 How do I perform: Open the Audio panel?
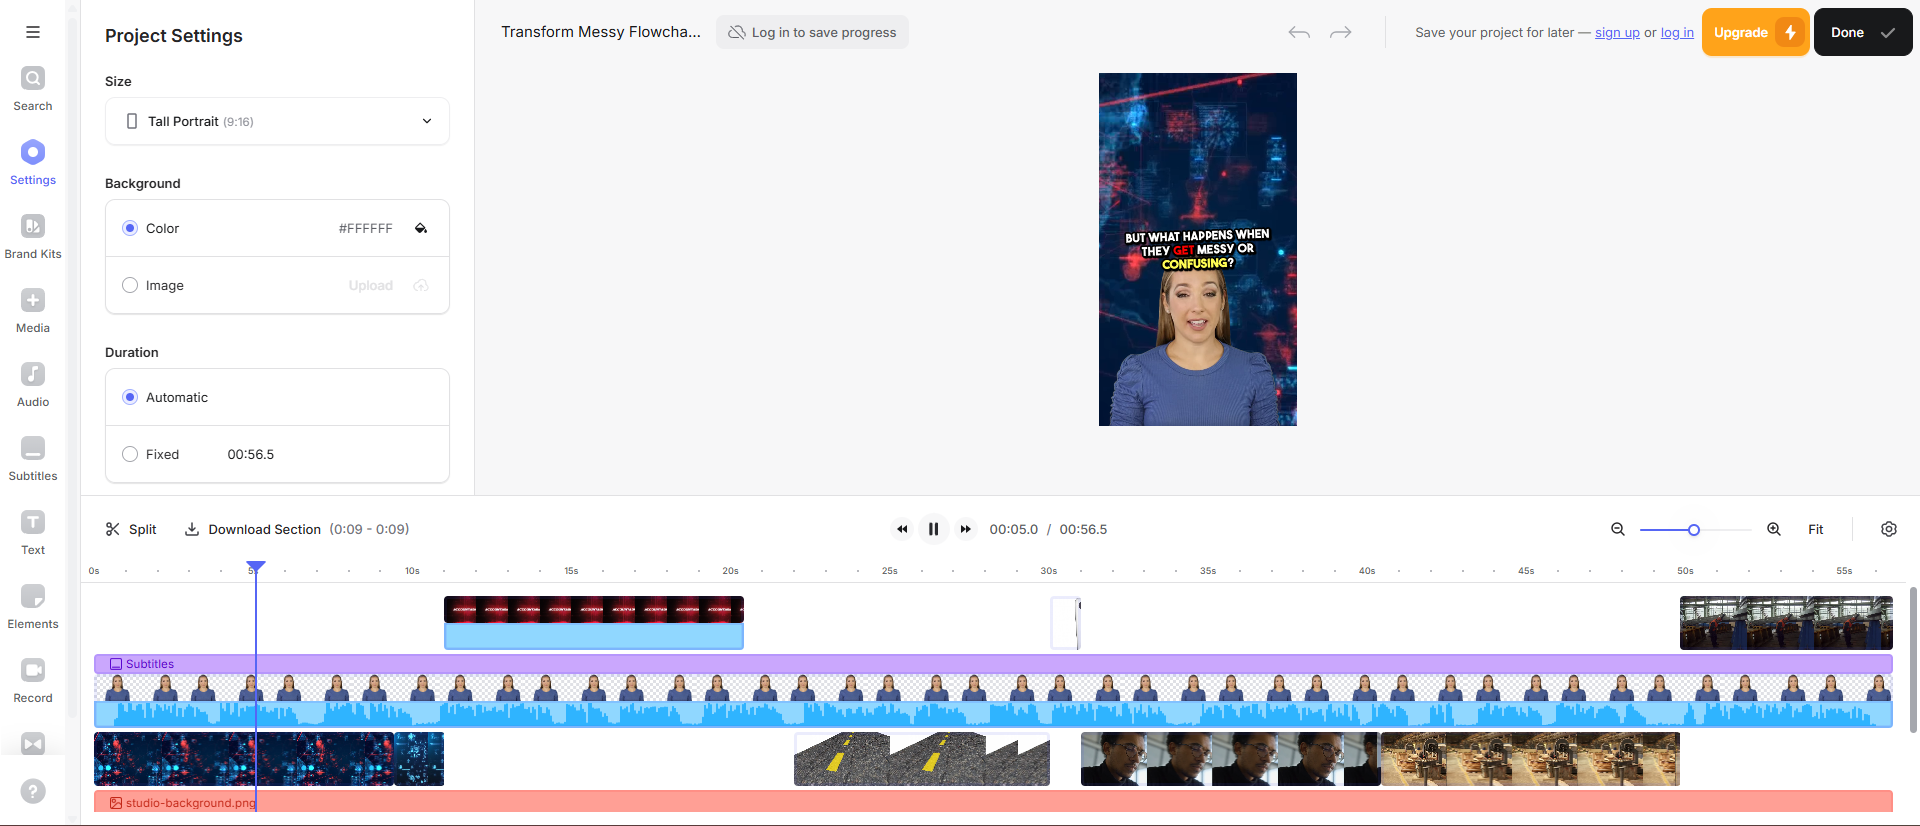[33, 385]
